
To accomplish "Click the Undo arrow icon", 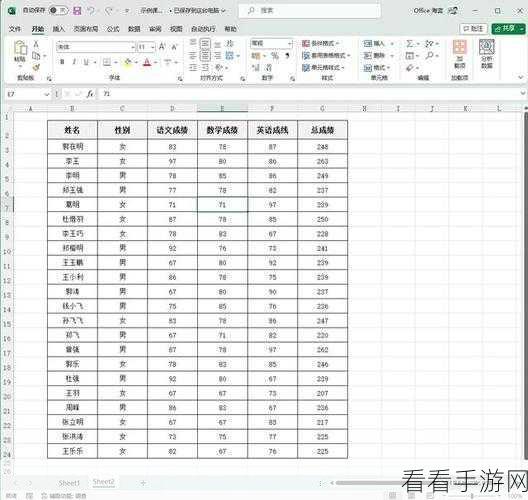I will click(x=91, y=11).
